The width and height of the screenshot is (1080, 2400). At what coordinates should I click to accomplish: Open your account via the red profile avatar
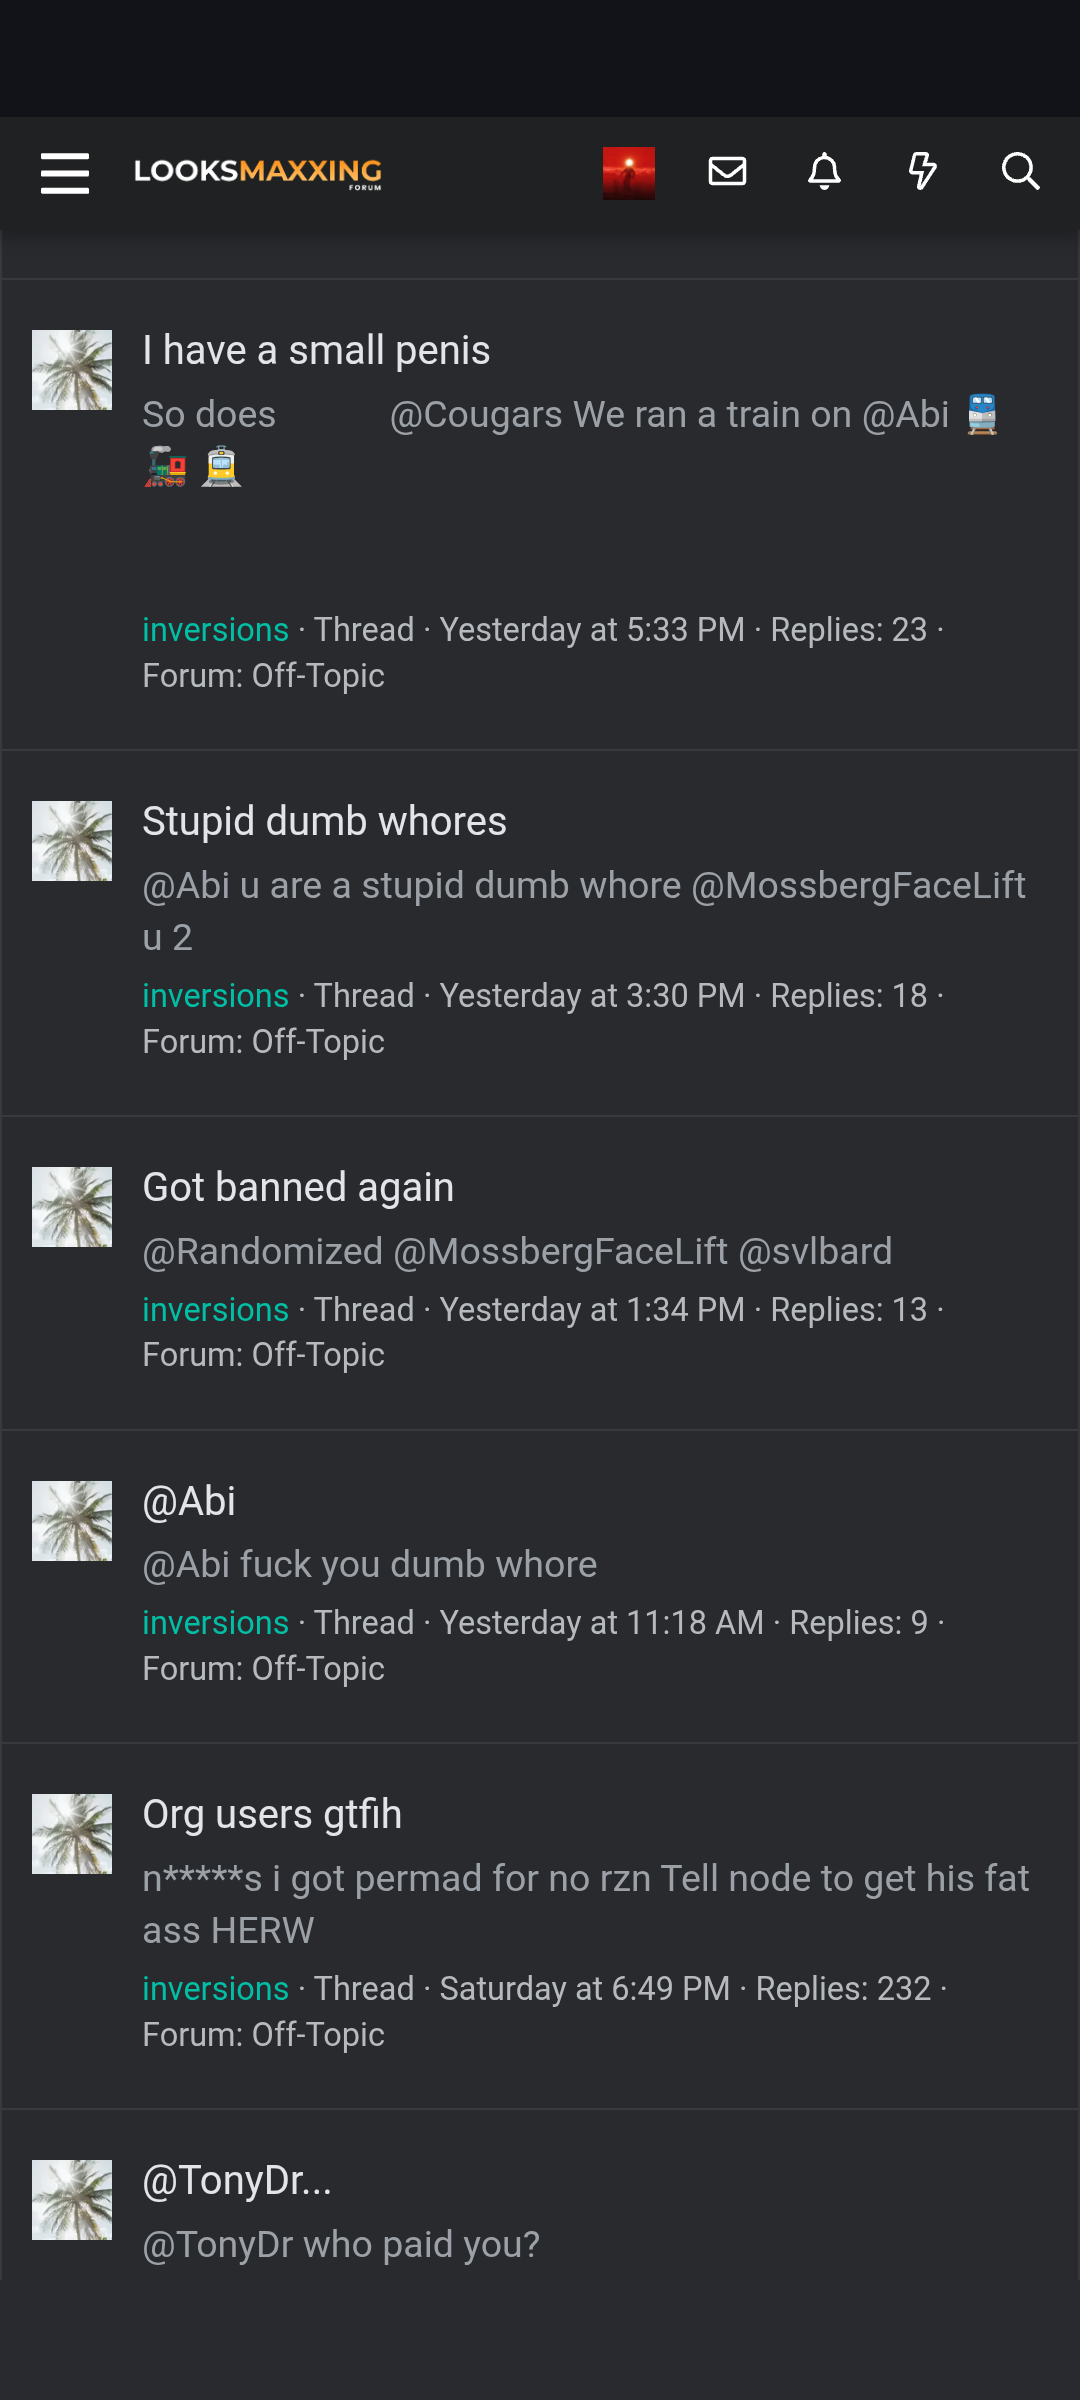[x=628, y=171]
